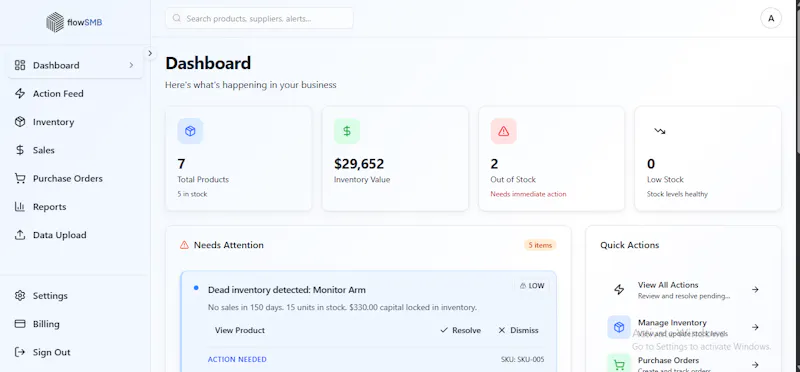Click the lightning icon beside View All Actions
Screen dimensions: 800x372
pyautogui.click(x=619, y=289)
